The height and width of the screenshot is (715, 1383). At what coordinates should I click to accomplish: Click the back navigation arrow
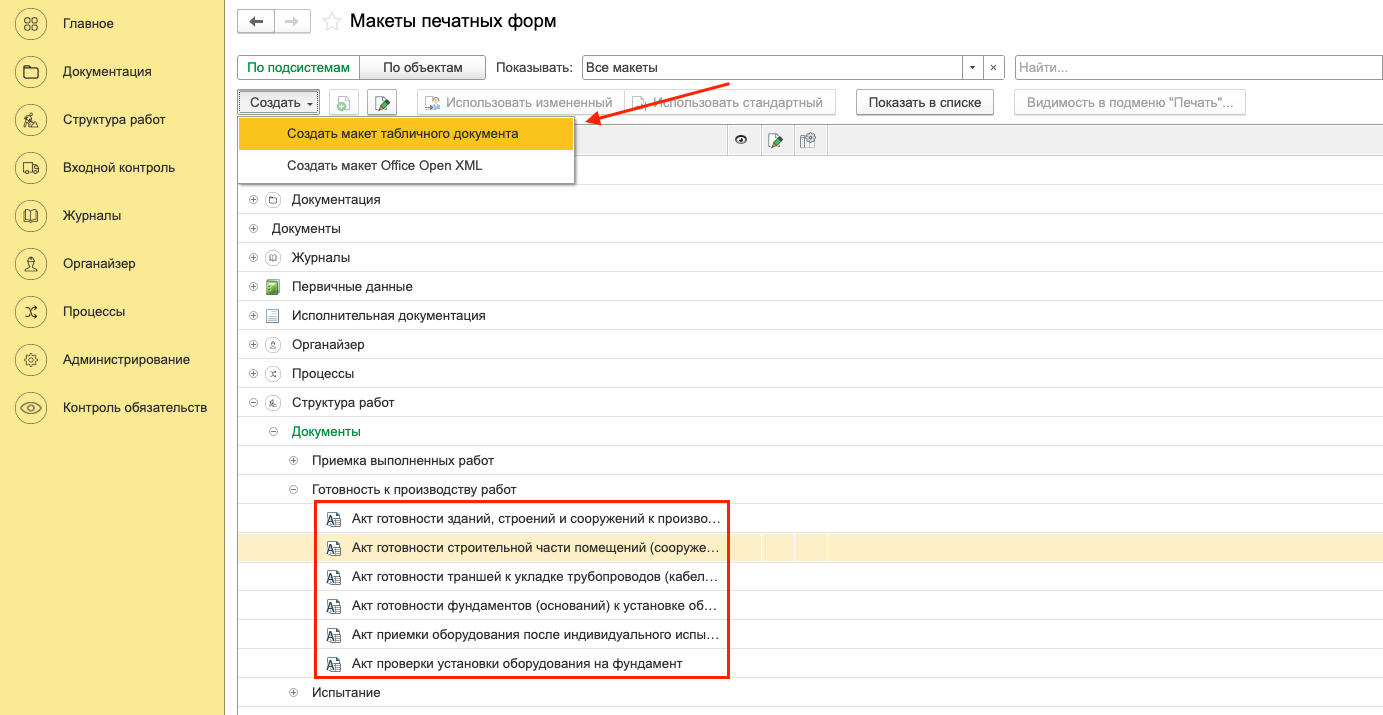pos(255,21)
